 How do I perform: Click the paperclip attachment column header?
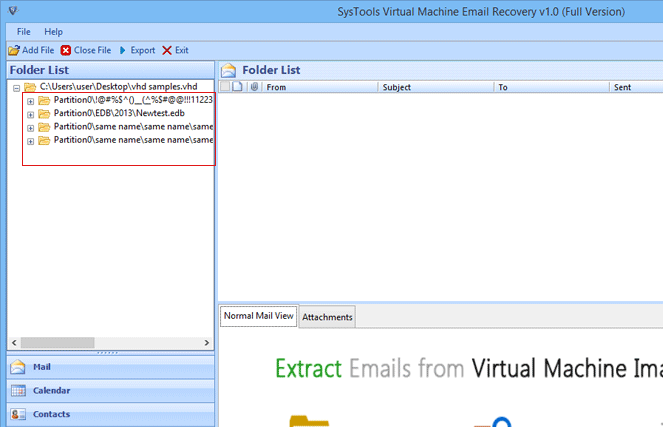pos(254,87)
